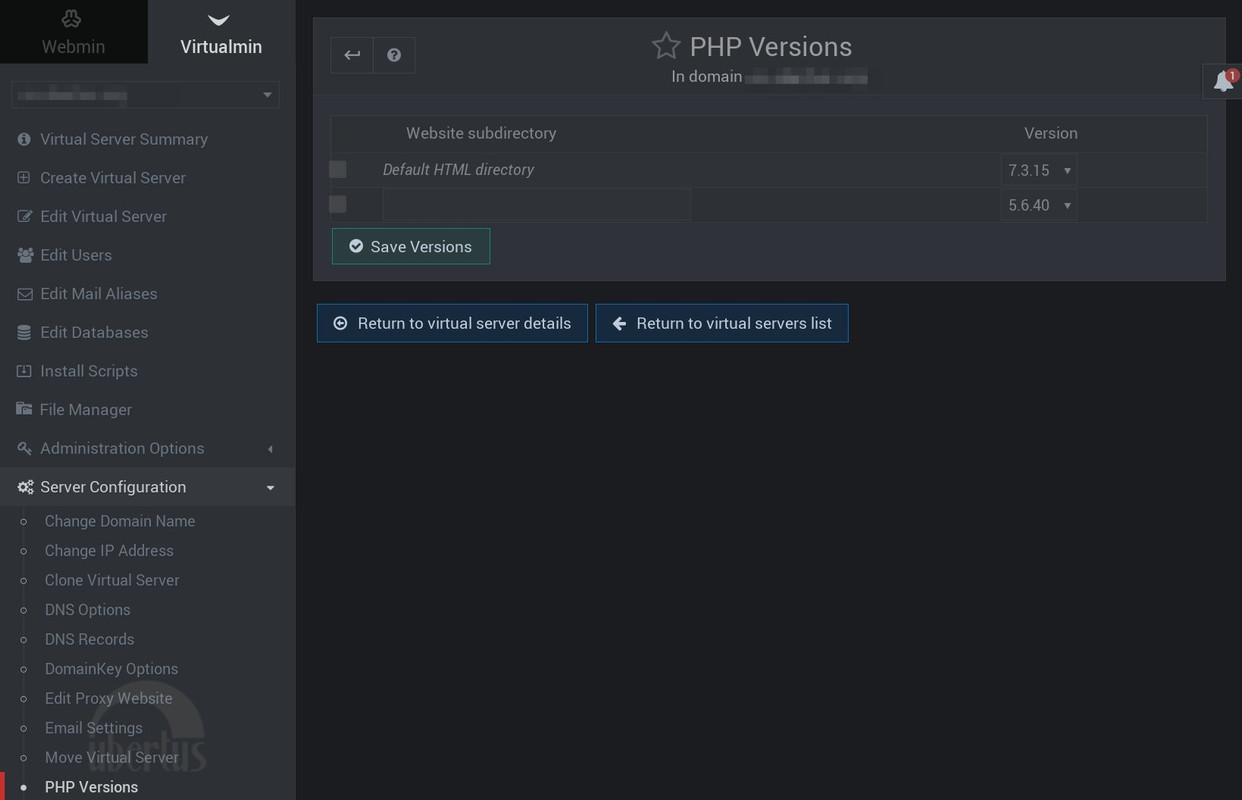
Task: Click the Default HTML directory text
Action: tap(458, 170)
